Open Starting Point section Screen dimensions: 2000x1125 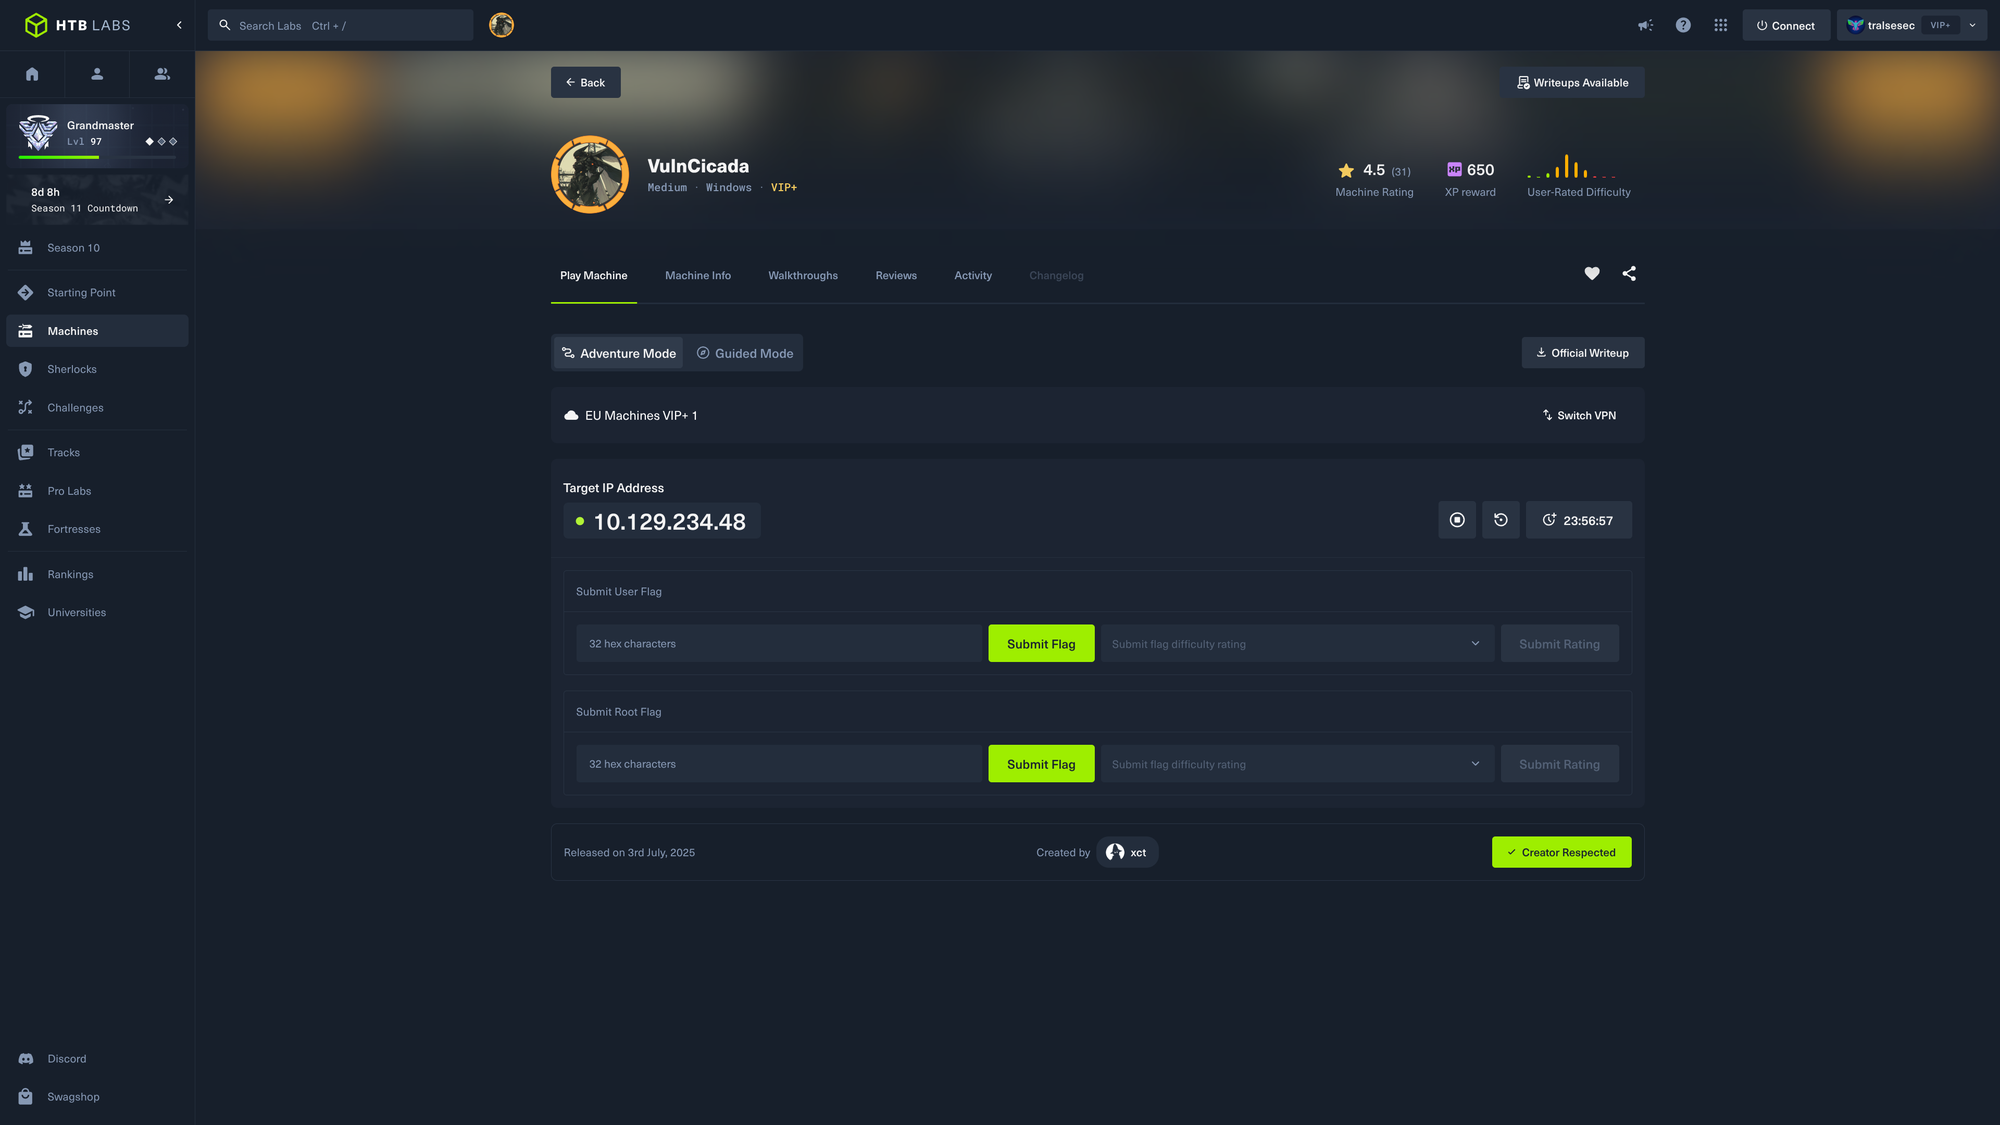(97, 293)
